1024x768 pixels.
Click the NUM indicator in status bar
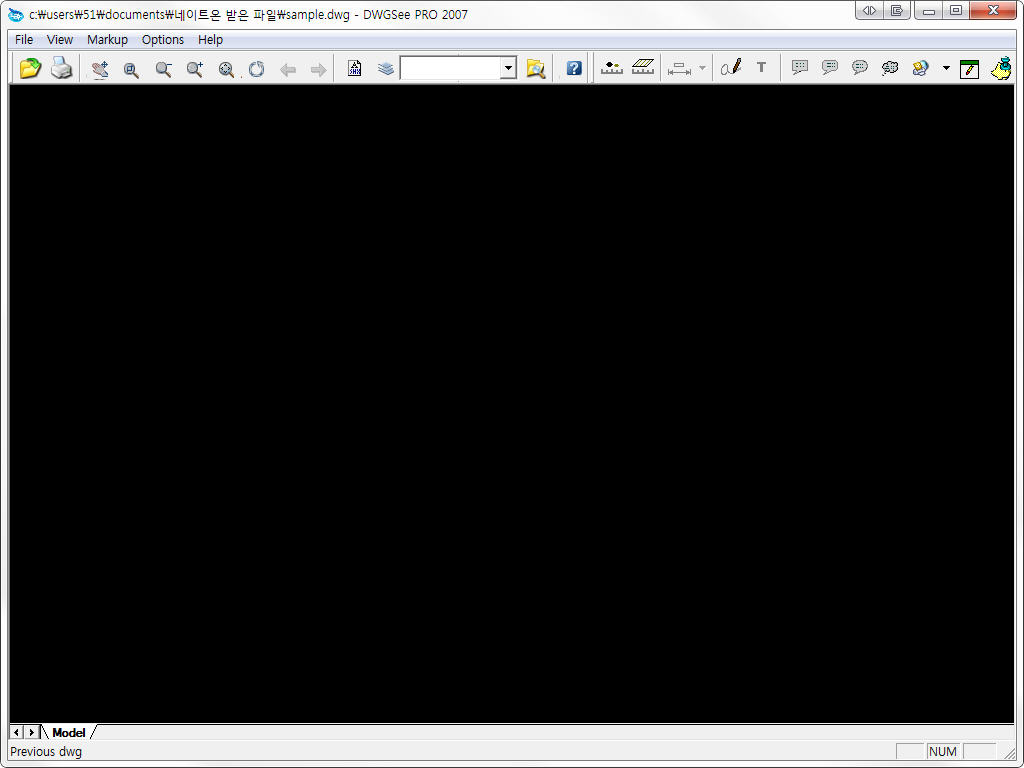click(x=943, y=752)
